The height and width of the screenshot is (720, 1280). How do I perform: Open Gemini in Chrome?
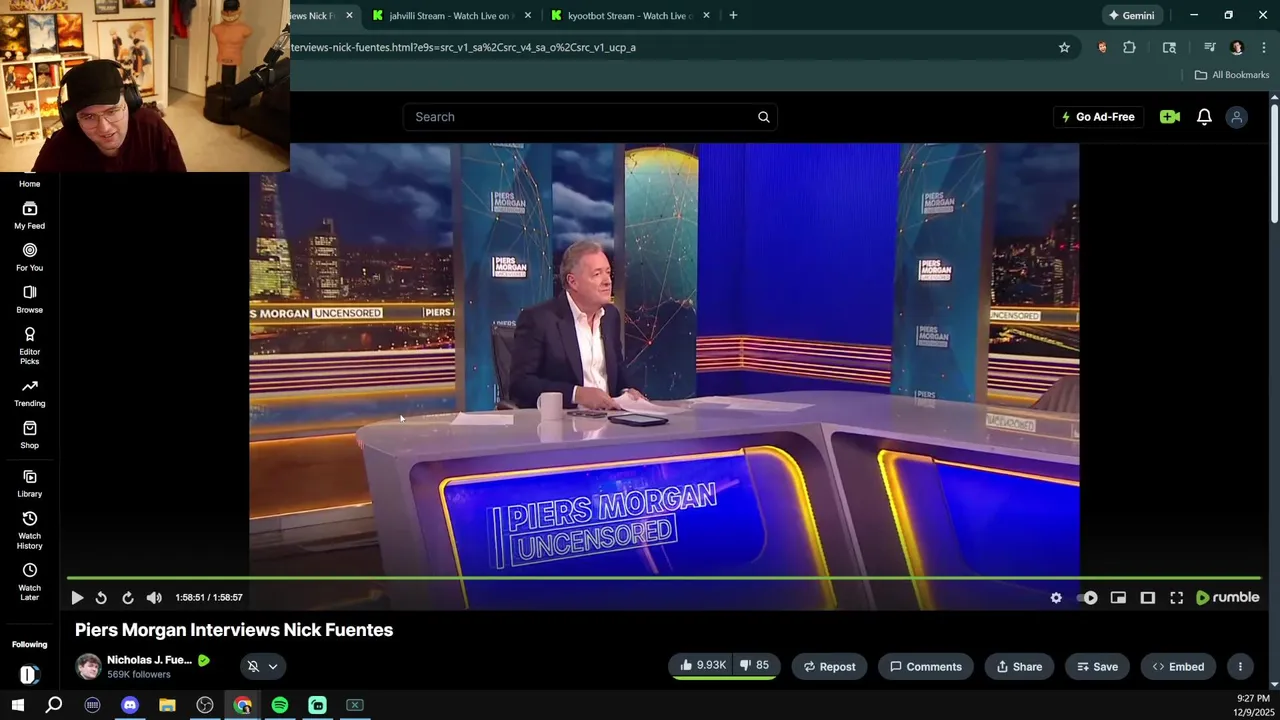coord(1131,15)
